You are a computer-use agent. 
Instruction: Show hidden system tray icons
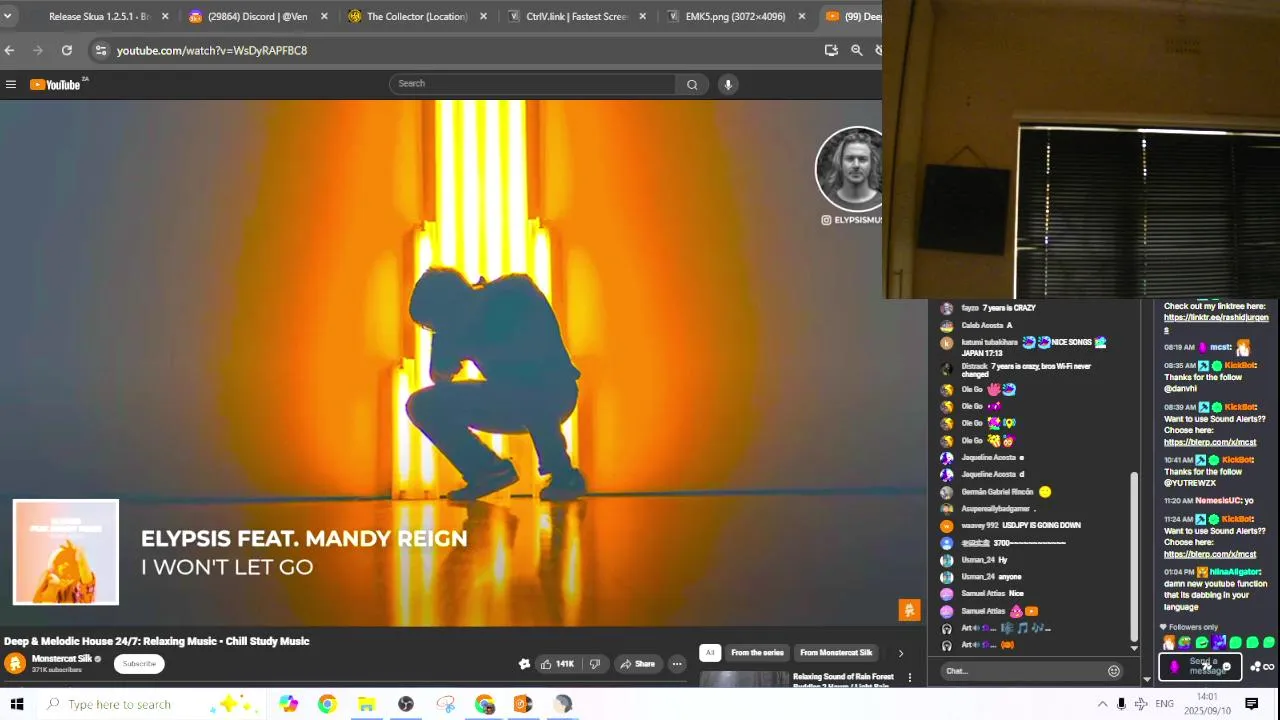(1102, 704)
